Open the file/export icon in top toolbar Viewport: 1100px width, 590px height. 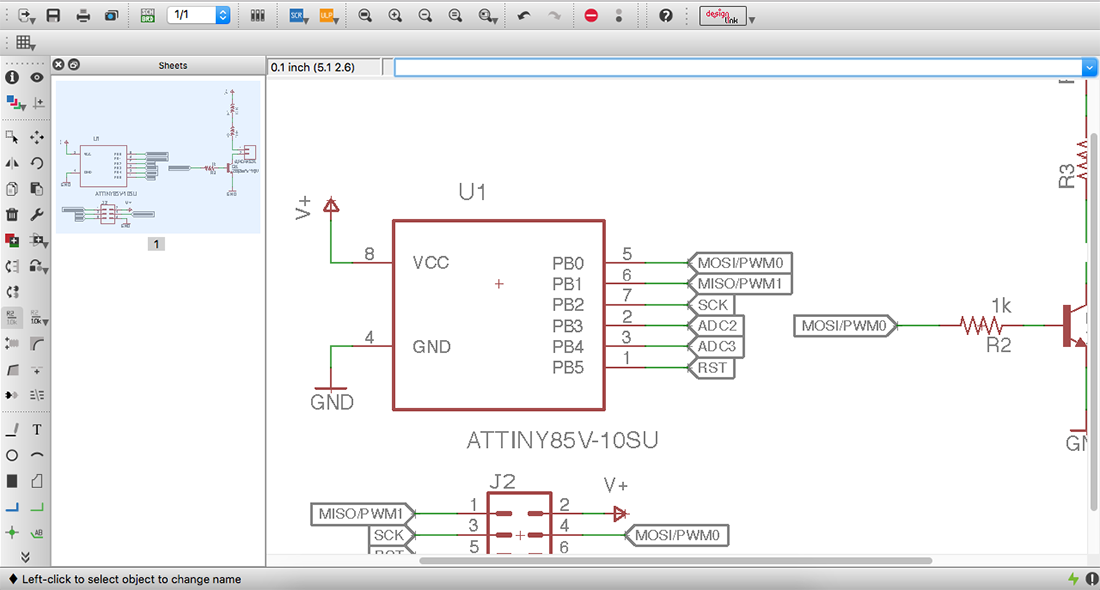click(x=26, y=15)
